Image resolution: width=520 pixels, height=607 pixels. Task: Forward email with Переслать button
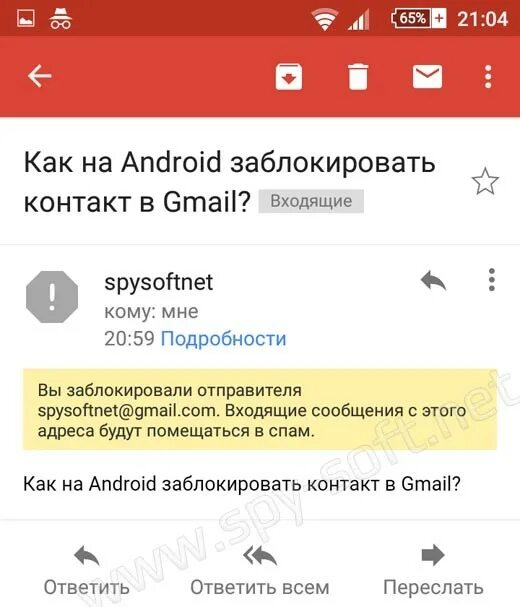[x=433, y=571]
